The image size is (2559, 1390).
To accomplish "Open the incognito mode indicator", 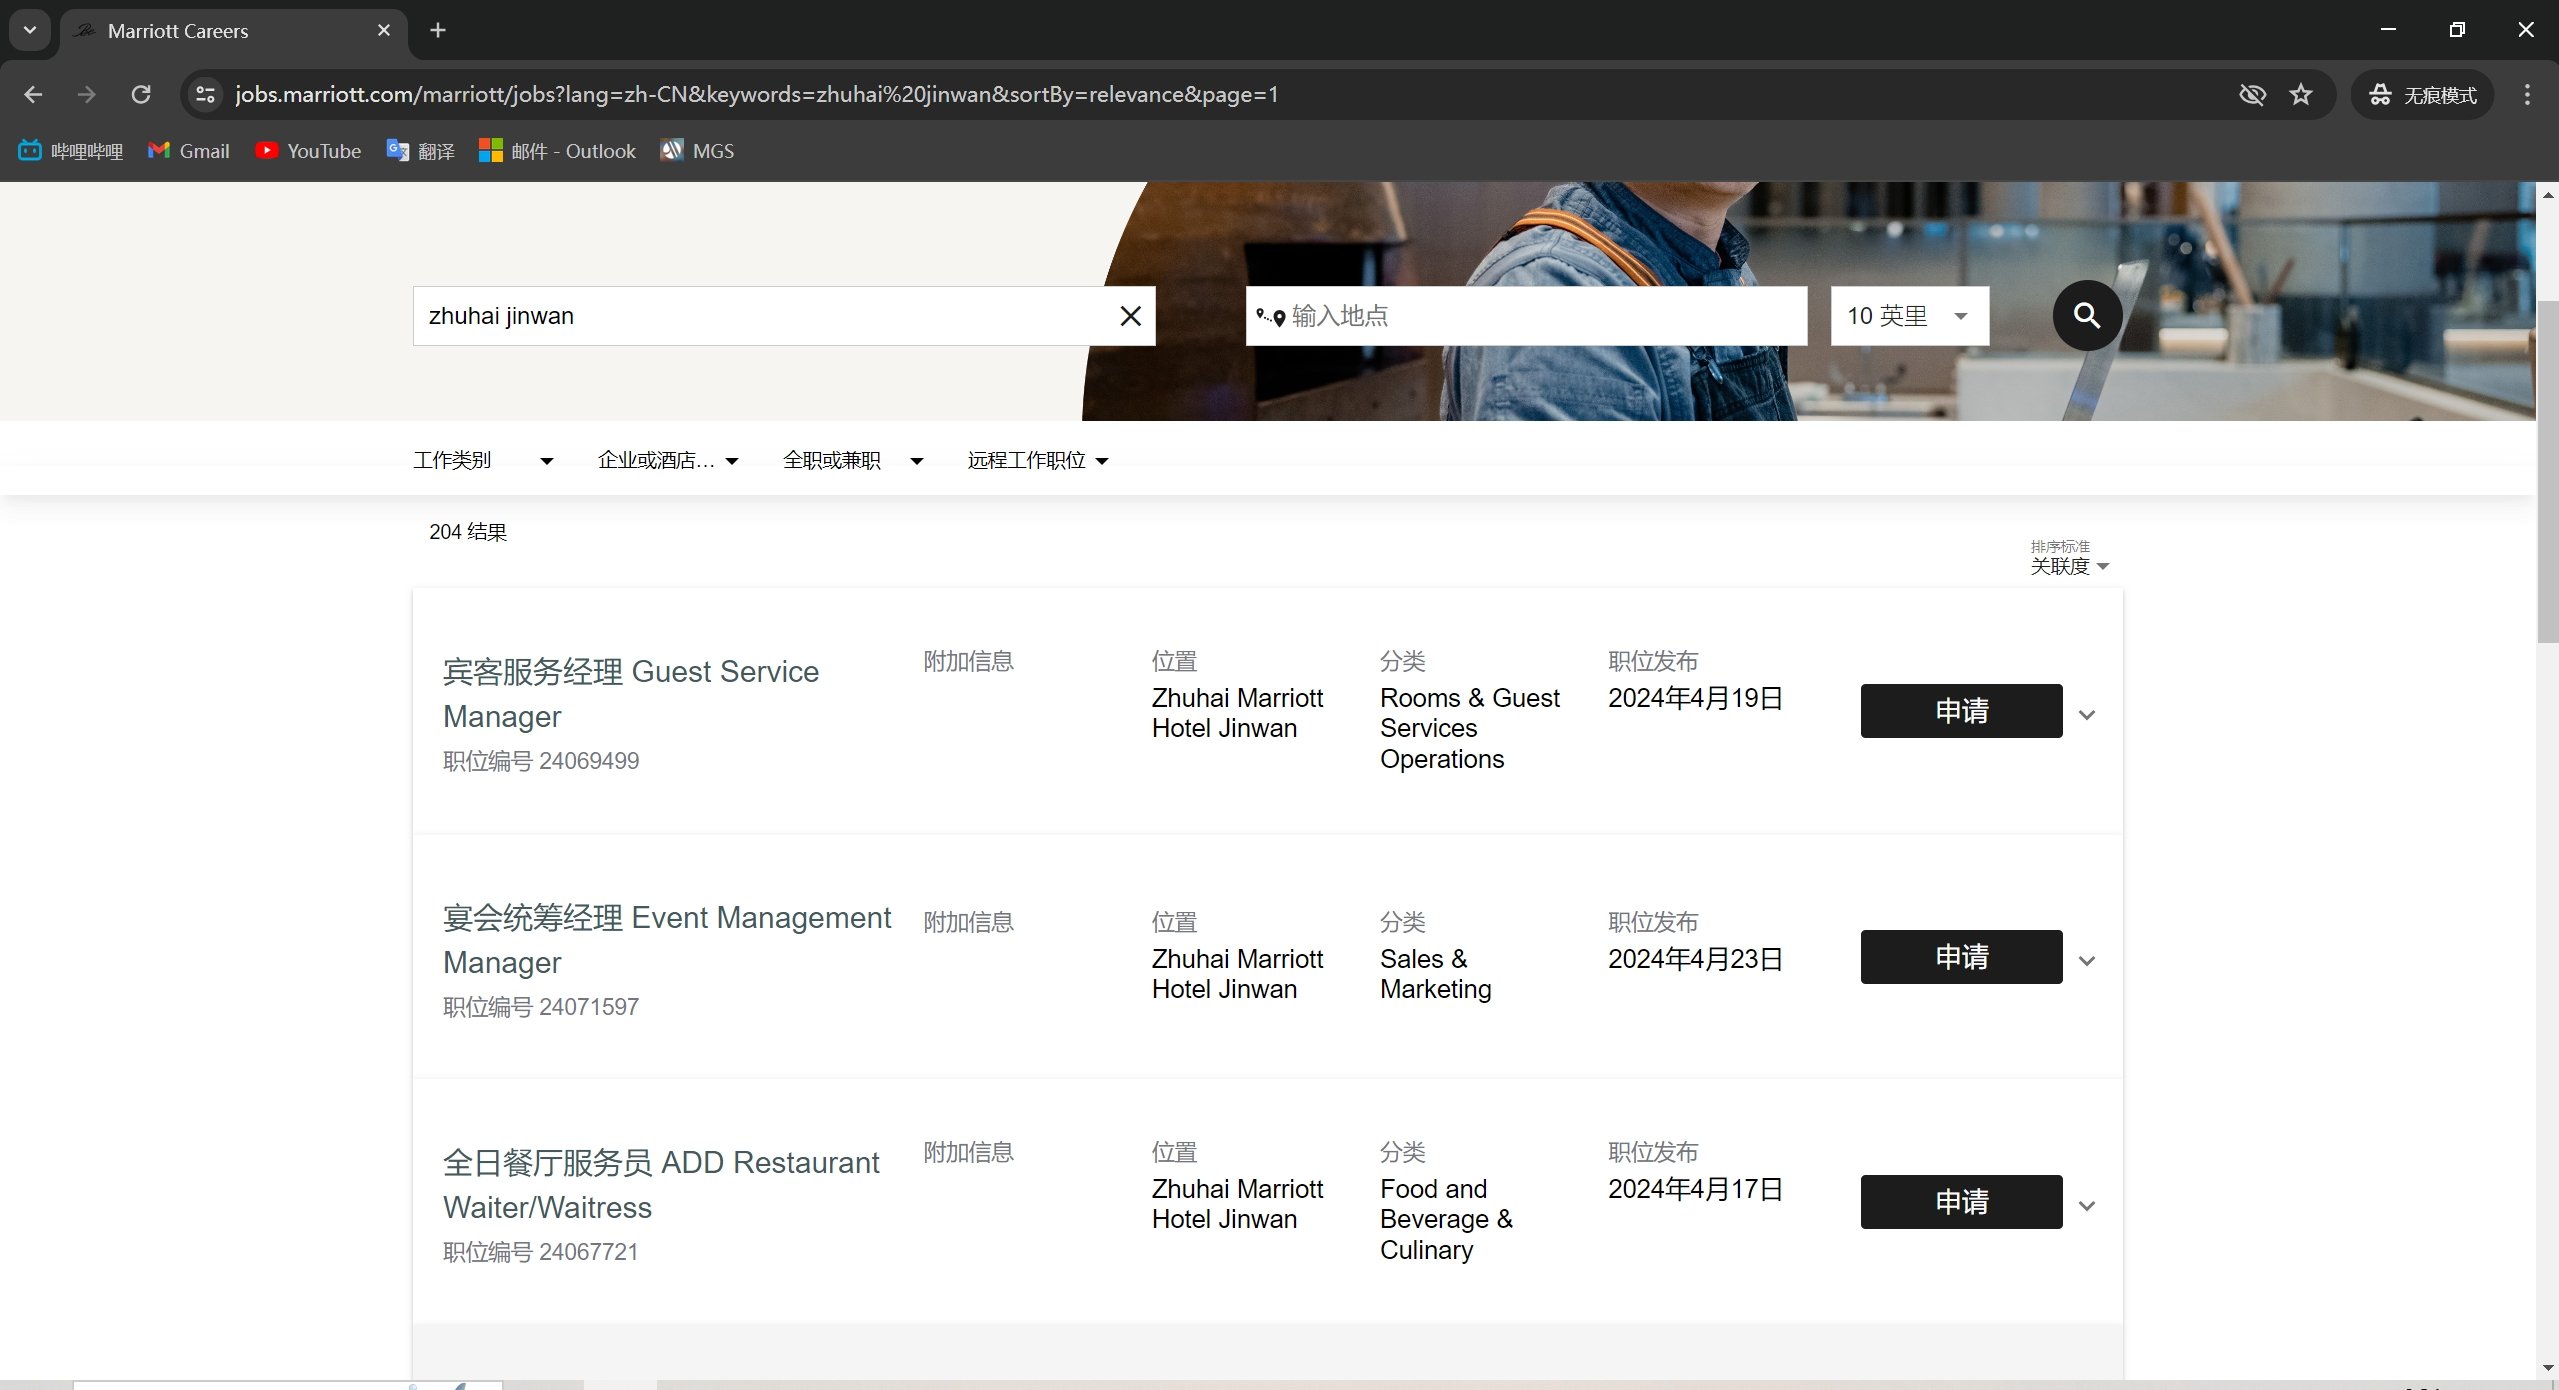I will (2422, 94).
